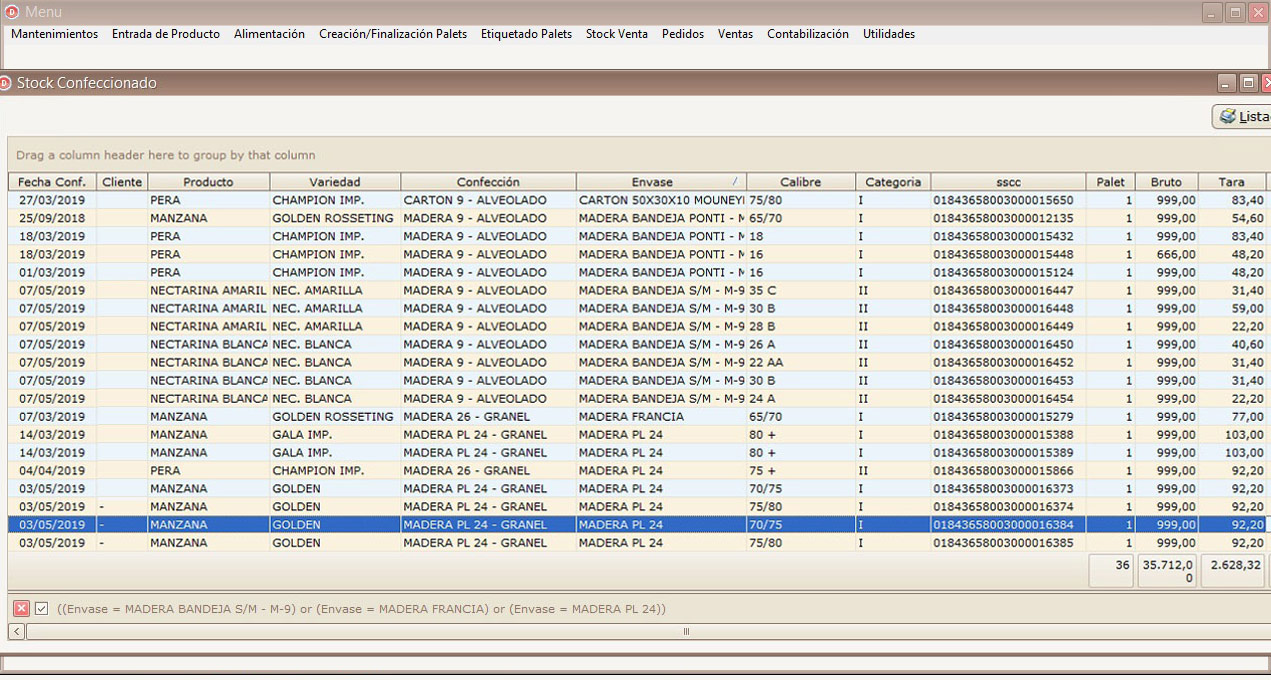Select the date cell 07/03/2019

click(52, 416)
